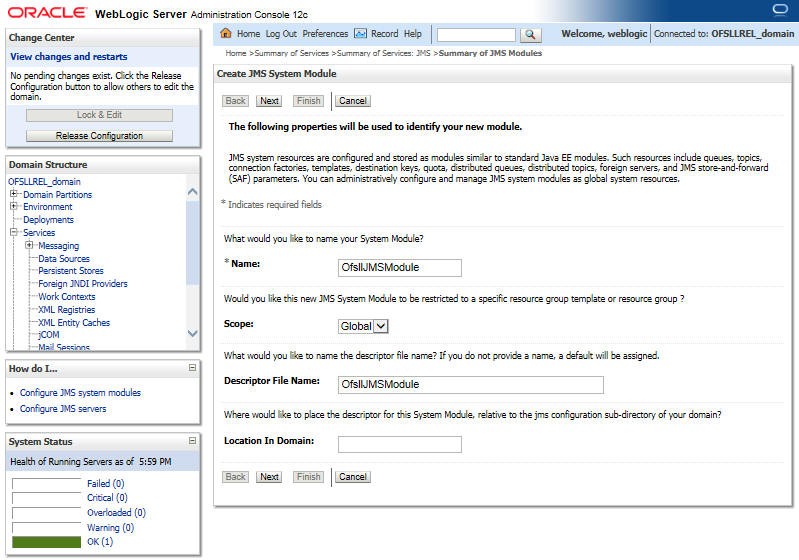Click the Name input field
Viewport: 799px width, 560px height.
coord(400,268)
